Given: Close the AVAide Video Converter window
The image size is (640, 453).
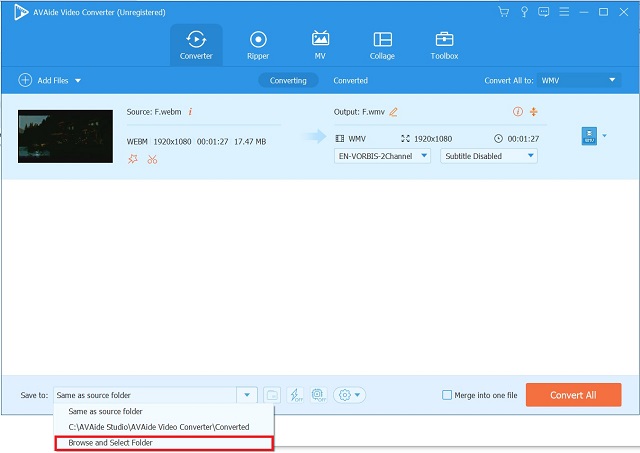Looking at the screenshot, I should point(624,12).
